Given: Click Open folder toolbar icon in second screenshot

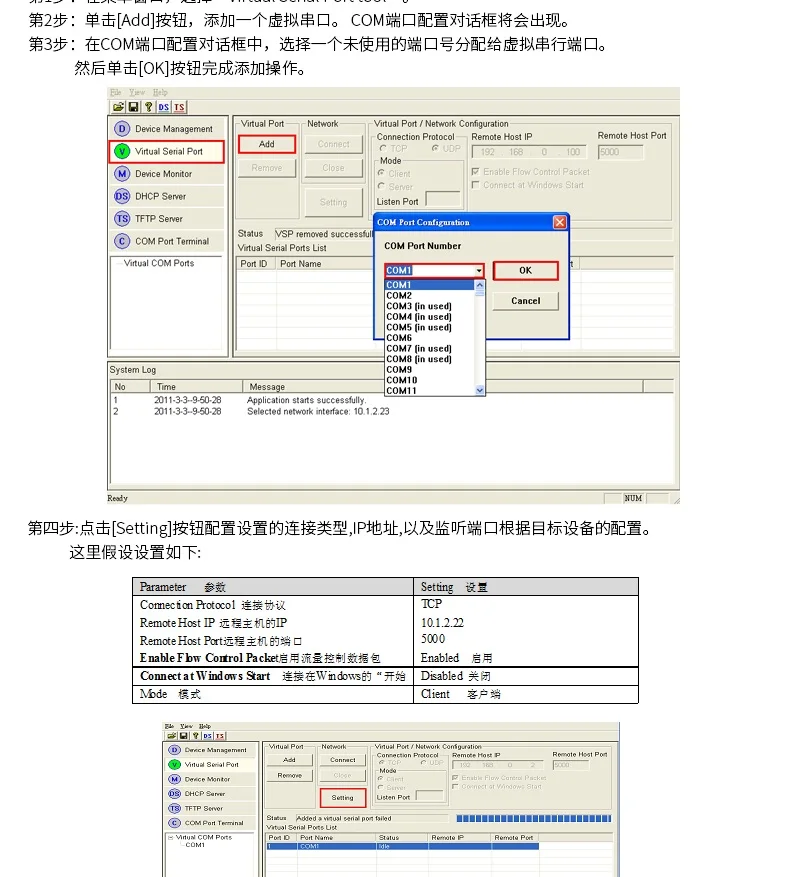Looking at the screenshot, I should (172, 736).
